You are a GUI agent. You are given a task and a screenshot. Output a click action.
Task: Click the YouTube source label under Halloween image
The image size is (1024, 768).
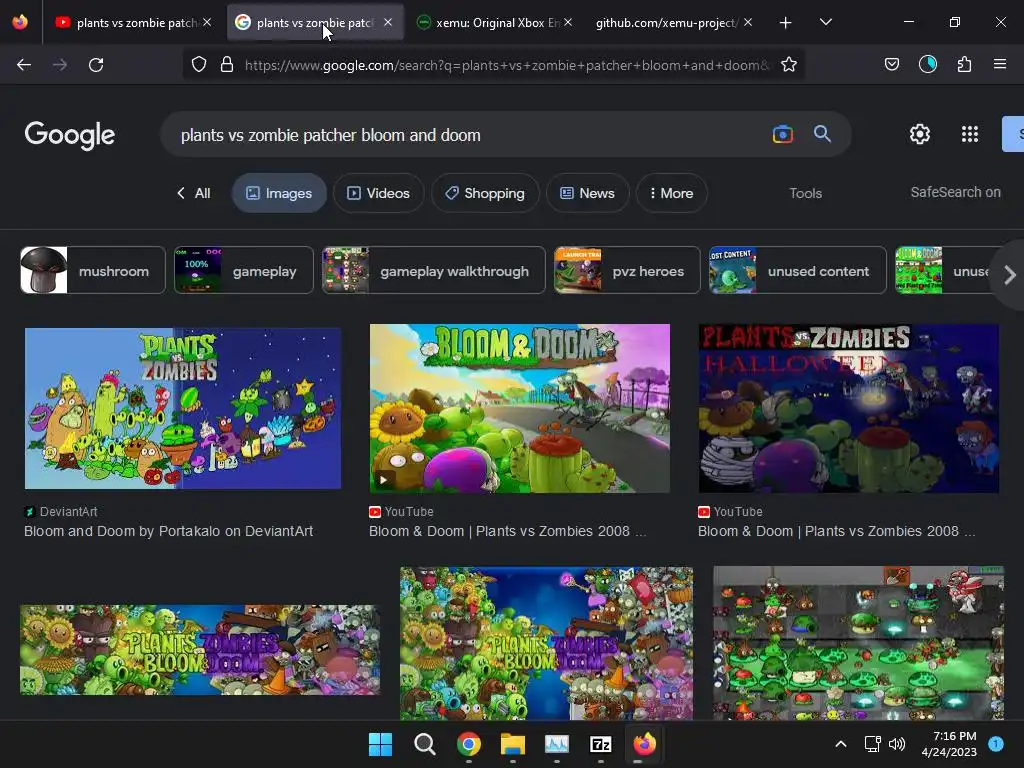click(730, 512)
